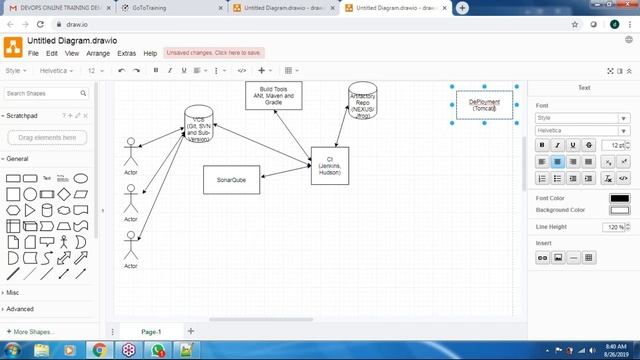640x360 pixels.
Task: Set right text alignment in Text panel
Action: tap(573, 162)
